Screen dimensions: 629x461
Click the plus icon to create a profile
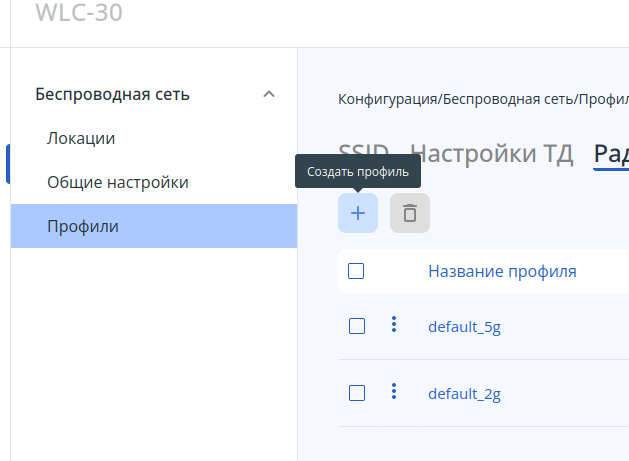coord(358,213)
